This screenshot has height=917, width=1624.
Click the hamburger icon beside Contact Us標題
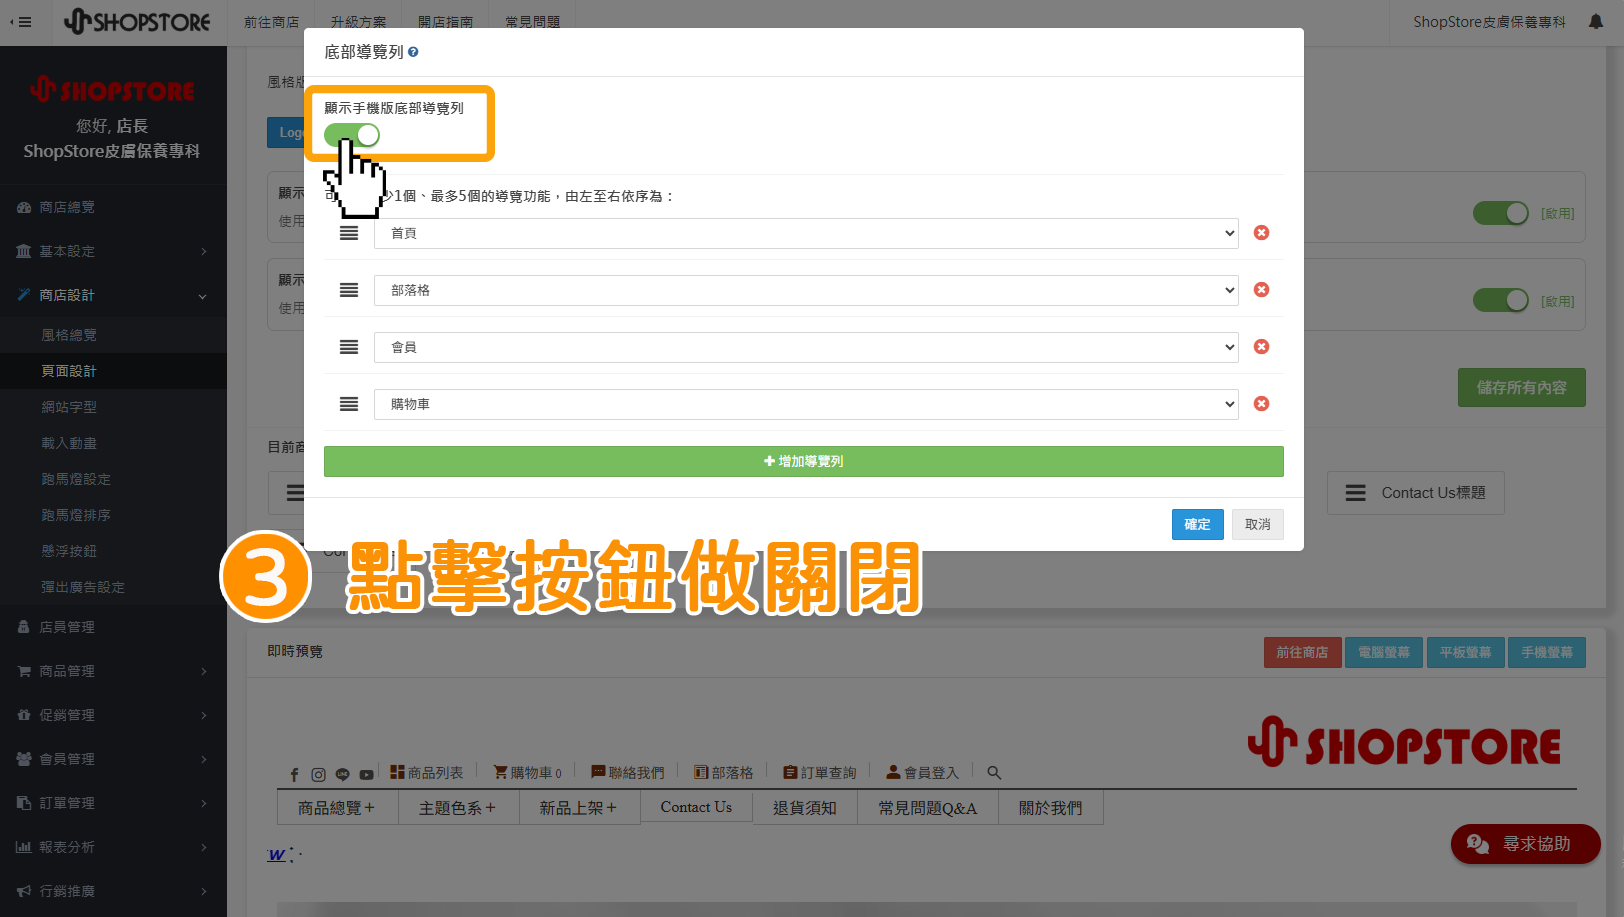pyautogui.click(x=1356, y=493)
